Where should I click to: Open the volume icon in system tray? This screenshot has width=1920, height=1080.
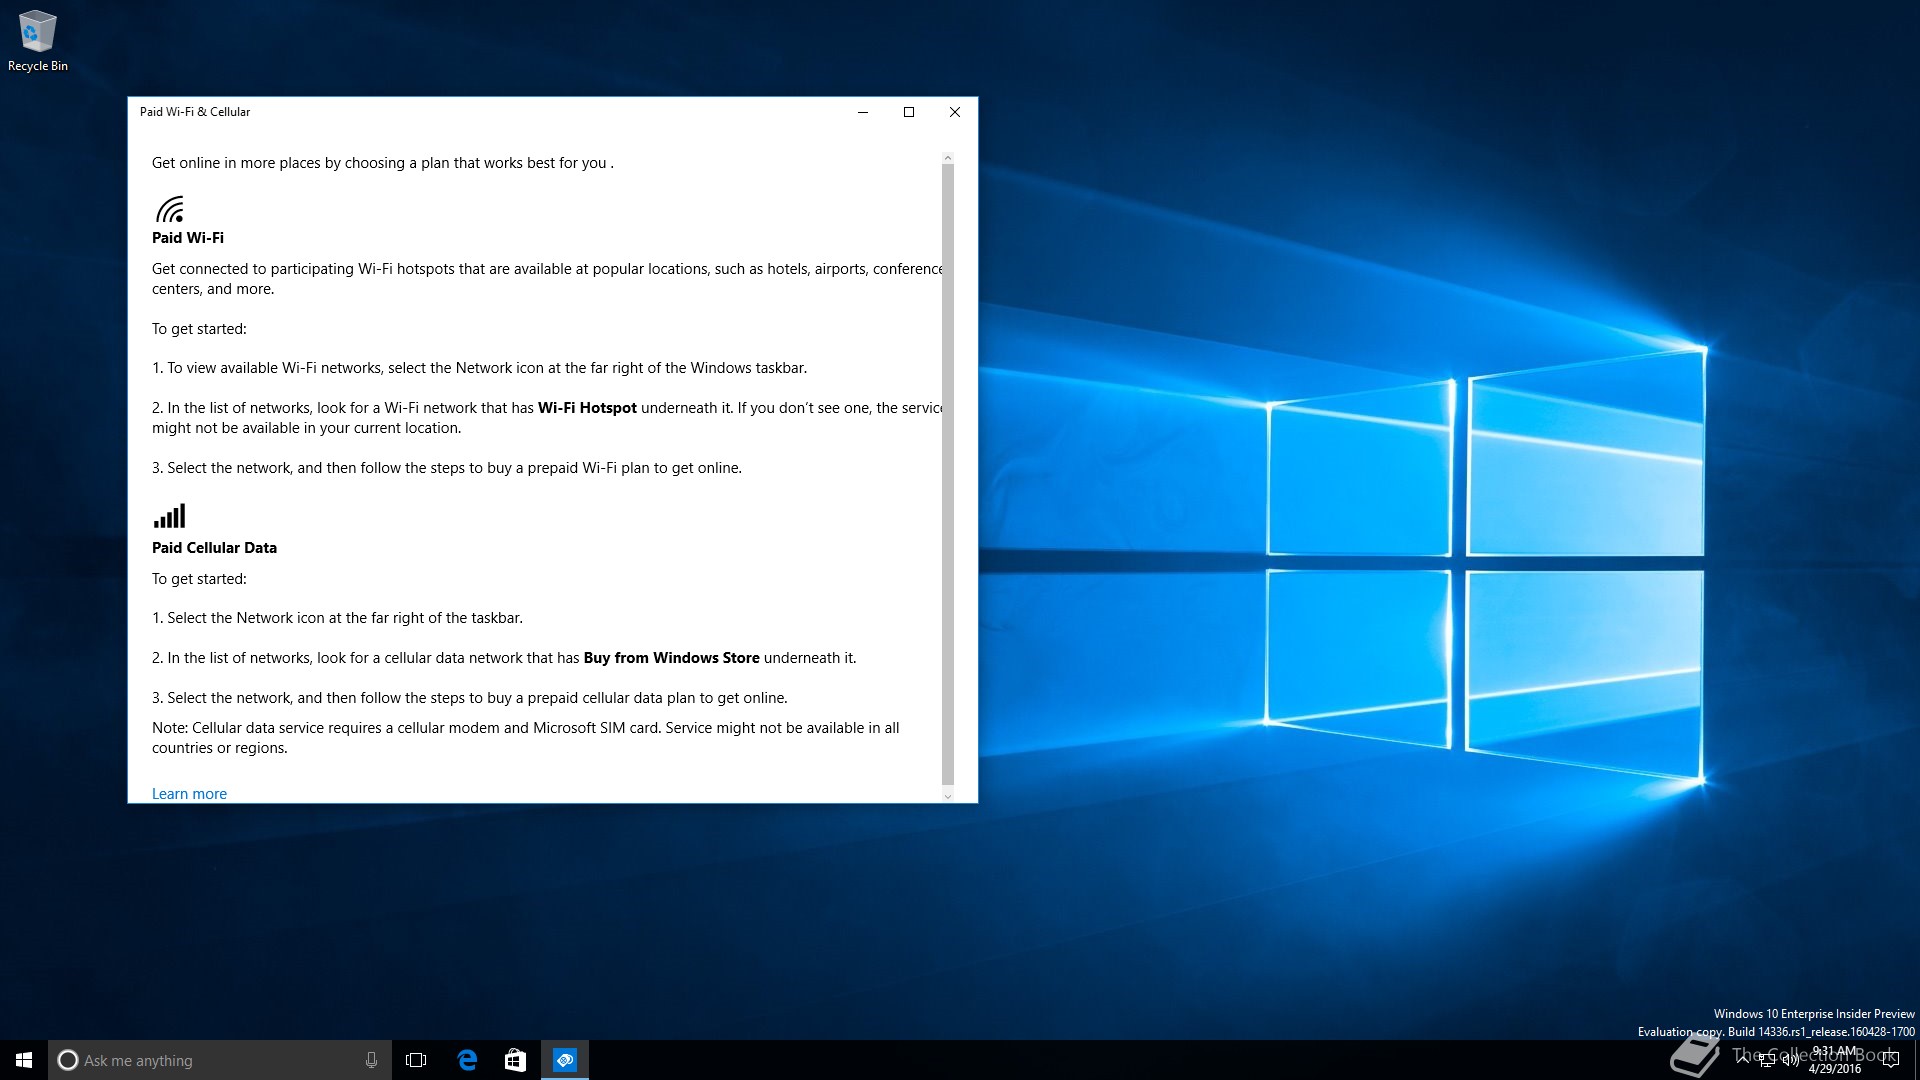(x=1790, y=1061)
